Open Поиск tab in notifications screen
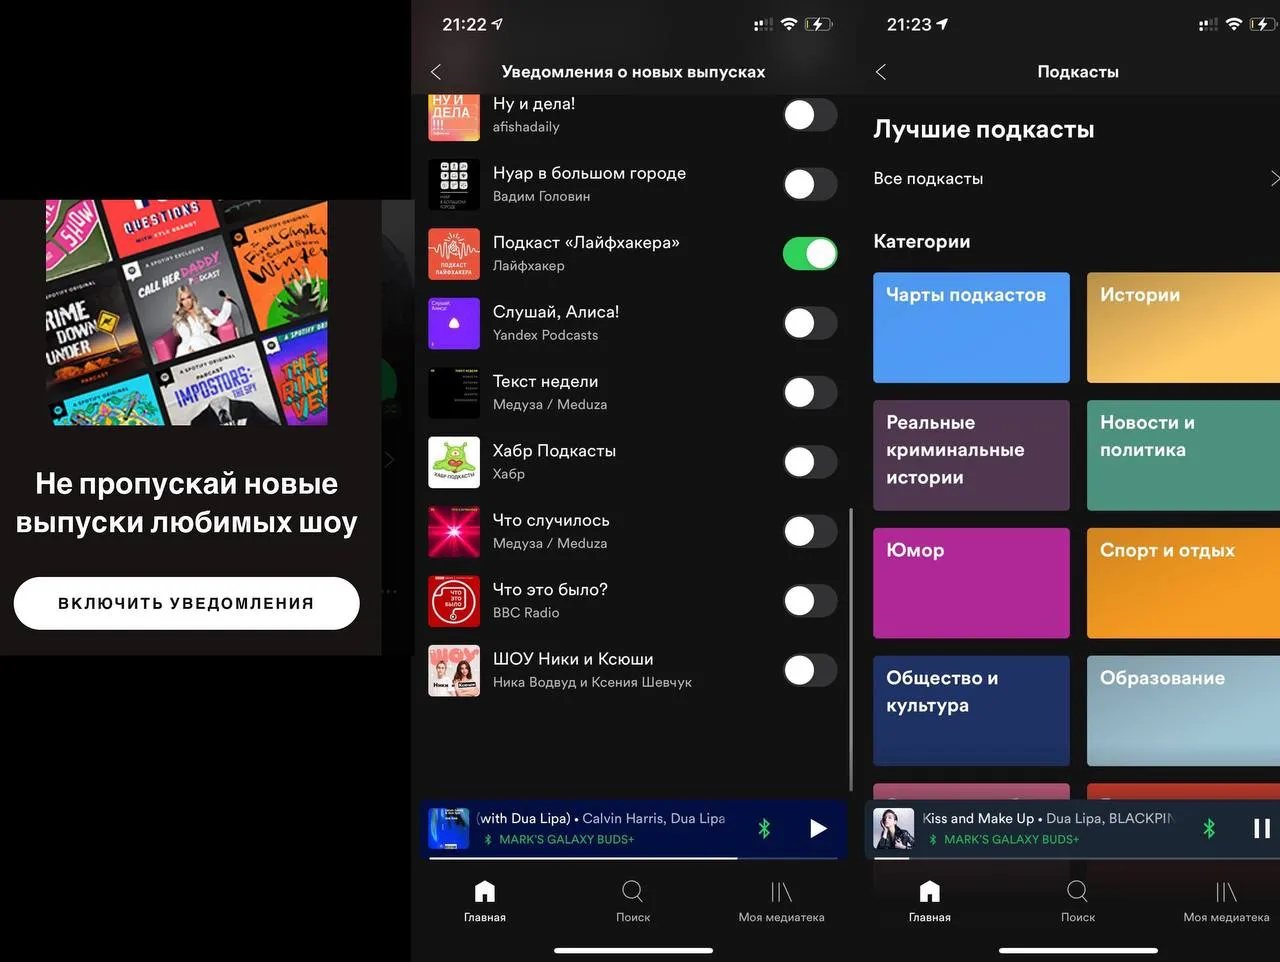1280x962 pixels. (633, 901)
